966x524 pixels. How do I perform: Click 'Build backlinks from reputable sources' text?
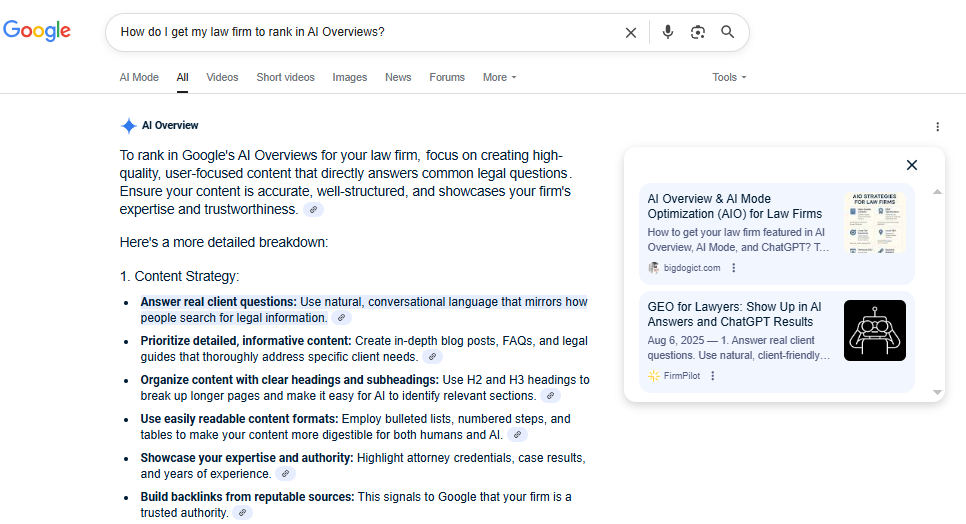(x=247, y=497)
